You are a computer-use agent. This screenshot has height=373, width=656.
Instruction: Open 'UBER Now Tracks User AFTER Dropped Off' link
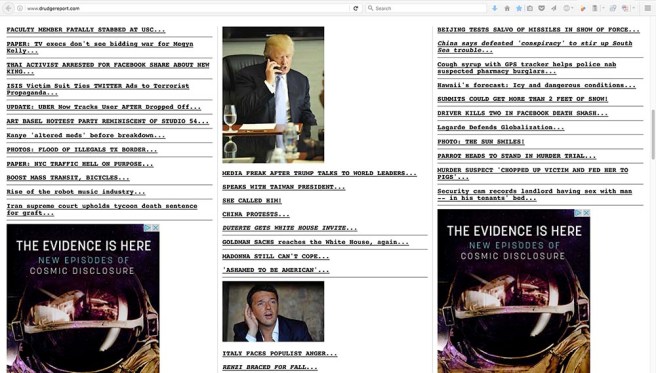pyautogui.click(x=104, y=107)
